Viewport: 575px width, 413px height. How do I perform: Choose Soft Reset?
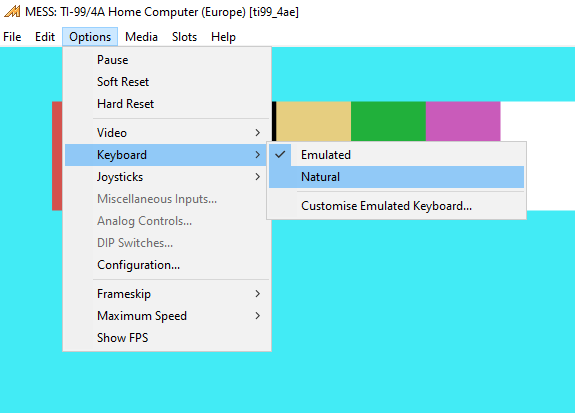click(167, 82)
